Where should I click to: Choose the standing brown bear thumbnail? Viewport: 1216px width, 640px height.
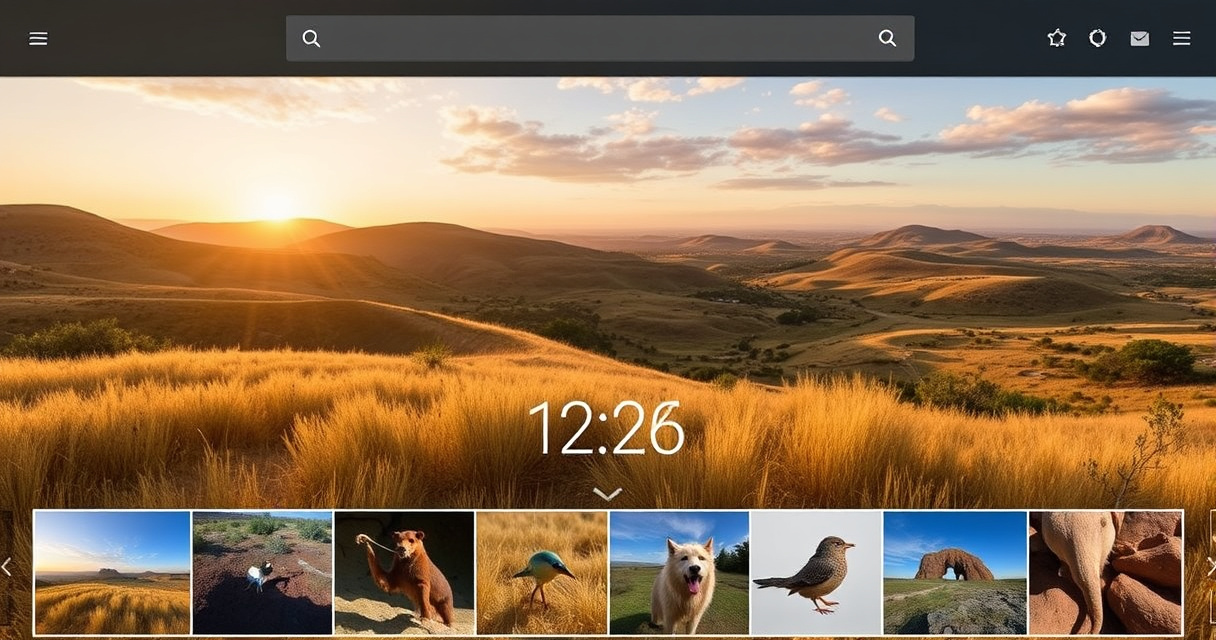click(404, 572)
